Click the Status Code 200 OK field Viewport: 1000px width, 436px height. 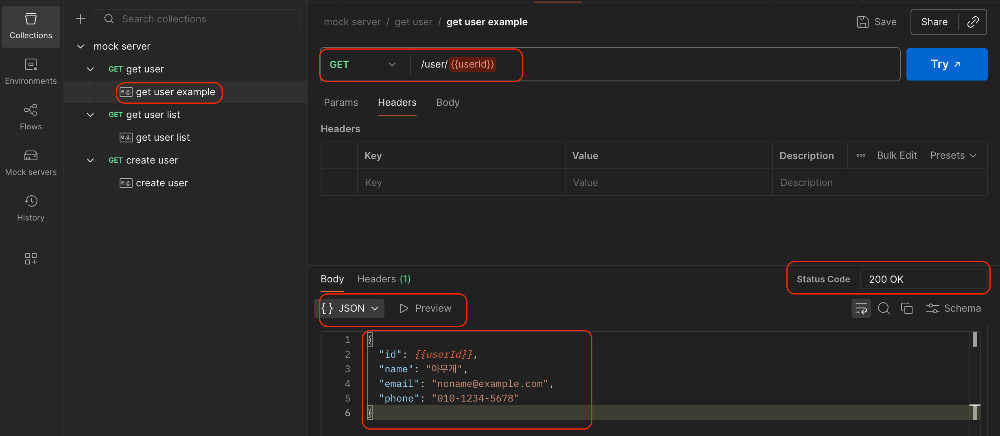[923, 279]
